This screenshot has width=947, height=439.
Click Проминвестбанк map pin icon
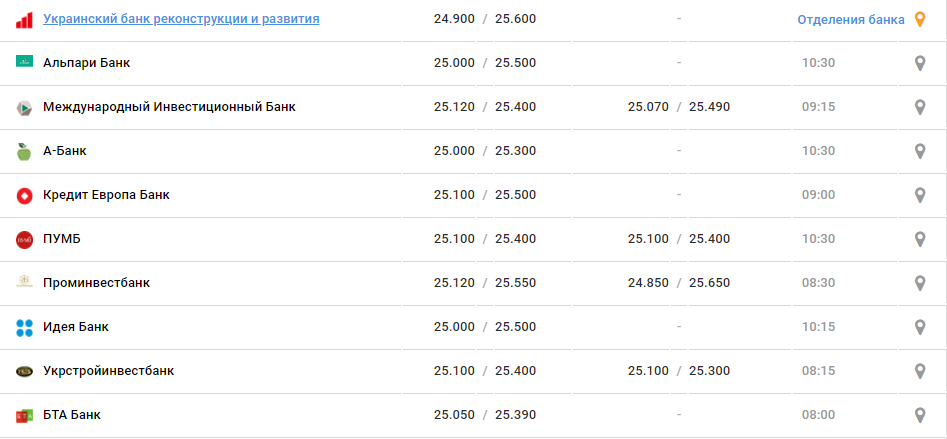pos(921,283)
